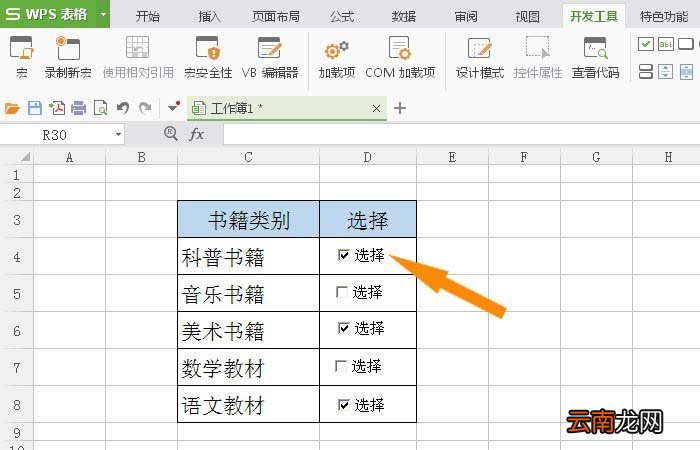Click the fx Insert Function button
The width and height of the screenshot is (700, 450).
(196, 133)
